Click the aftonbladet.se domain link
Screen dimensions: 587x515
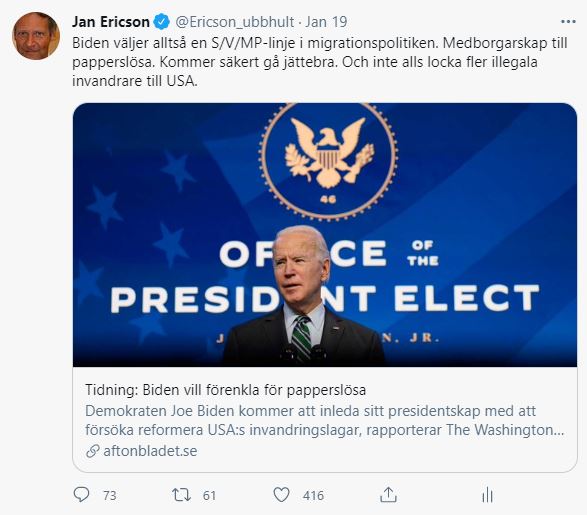point(150,451)
